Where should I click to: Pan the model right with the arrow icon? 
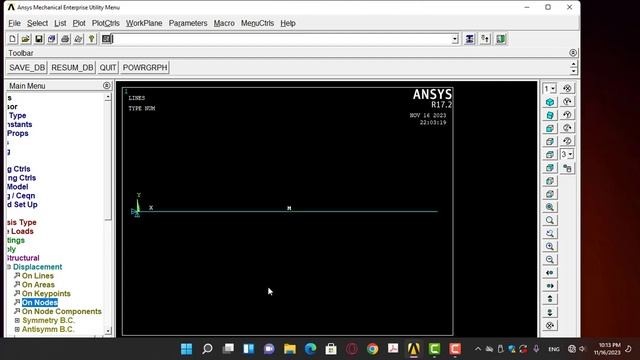(x=550, y=286)
